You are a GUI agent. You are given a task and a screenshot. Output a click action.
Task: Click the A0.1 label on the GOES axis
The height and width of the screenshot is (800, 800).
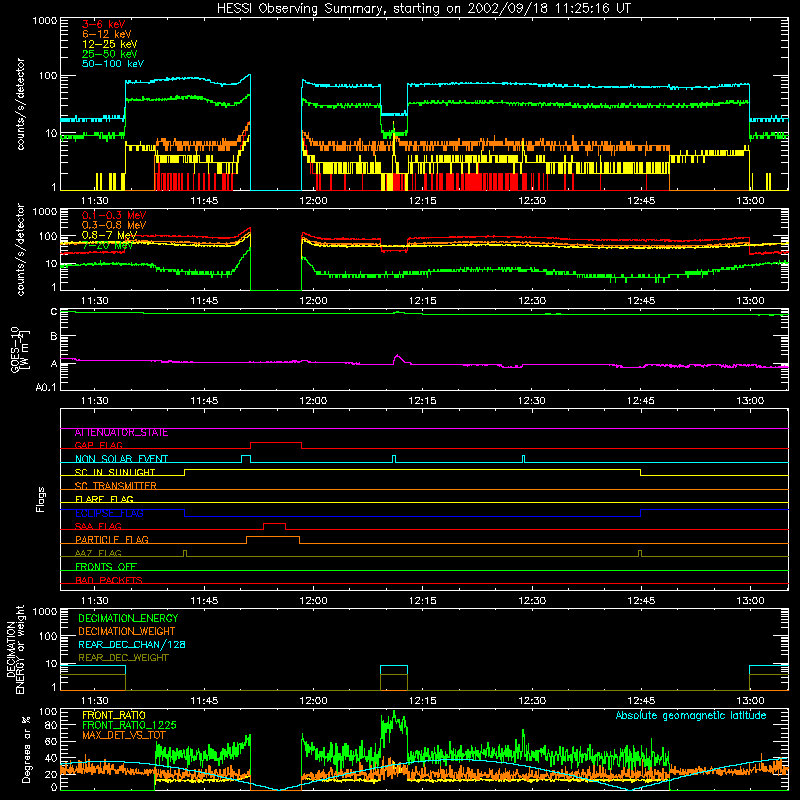46,387
